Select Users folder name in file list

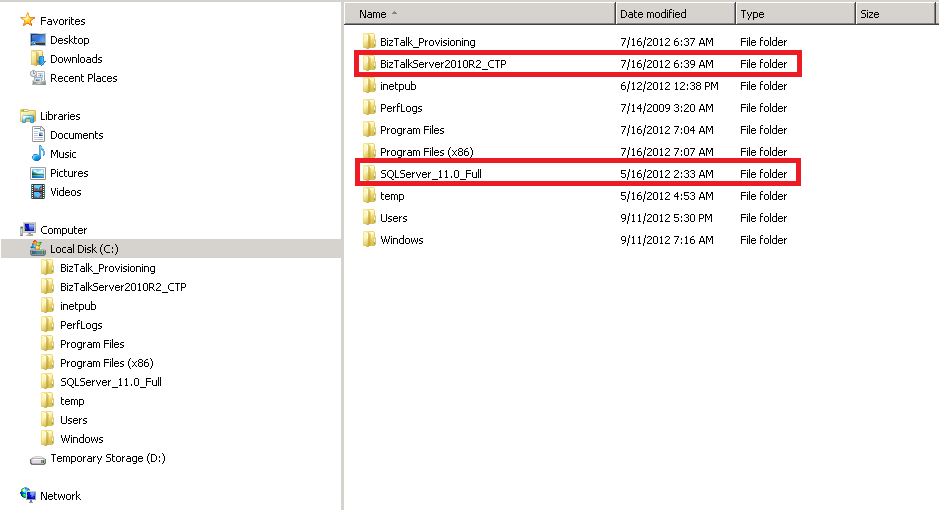393,218
